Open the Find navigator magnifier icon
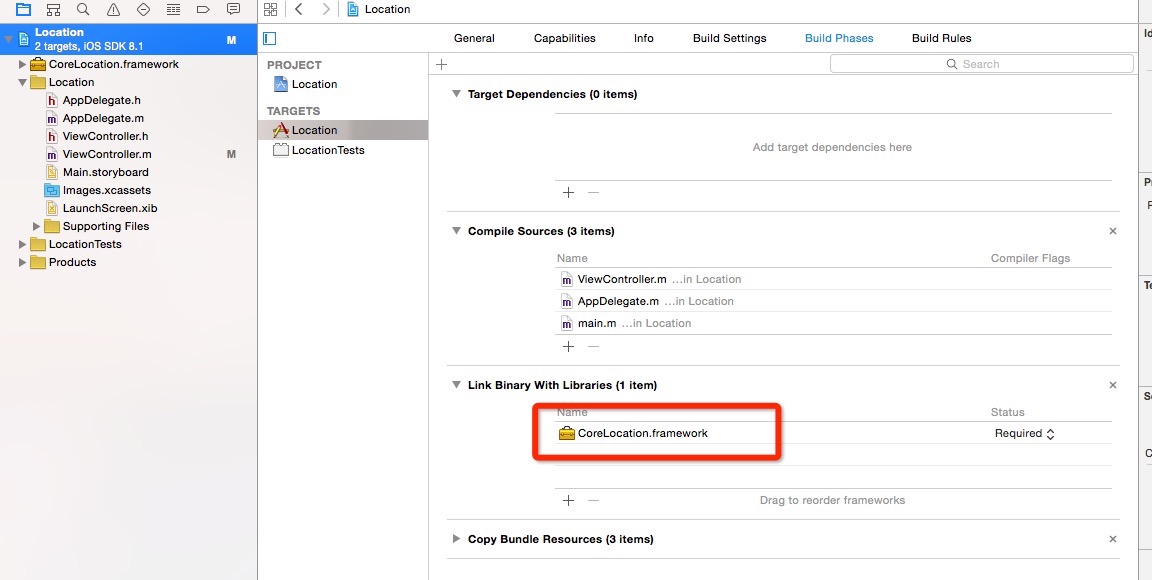 click(83, 9)
